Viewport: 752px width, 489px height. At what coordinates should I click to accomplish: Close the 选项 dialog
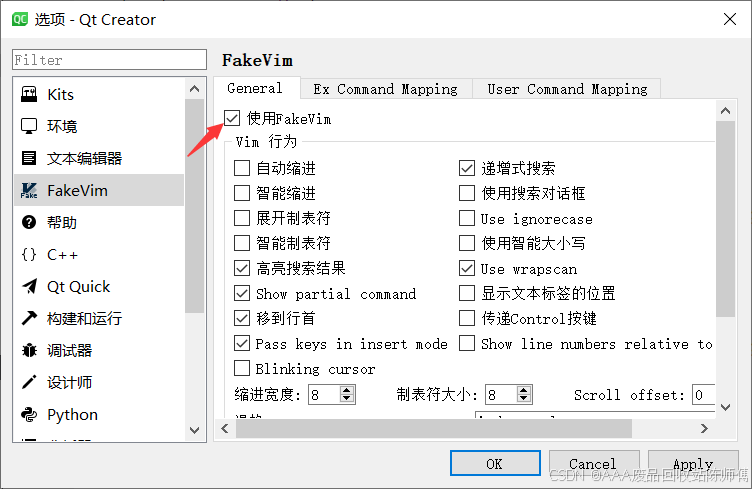click(x=729, y=20)
